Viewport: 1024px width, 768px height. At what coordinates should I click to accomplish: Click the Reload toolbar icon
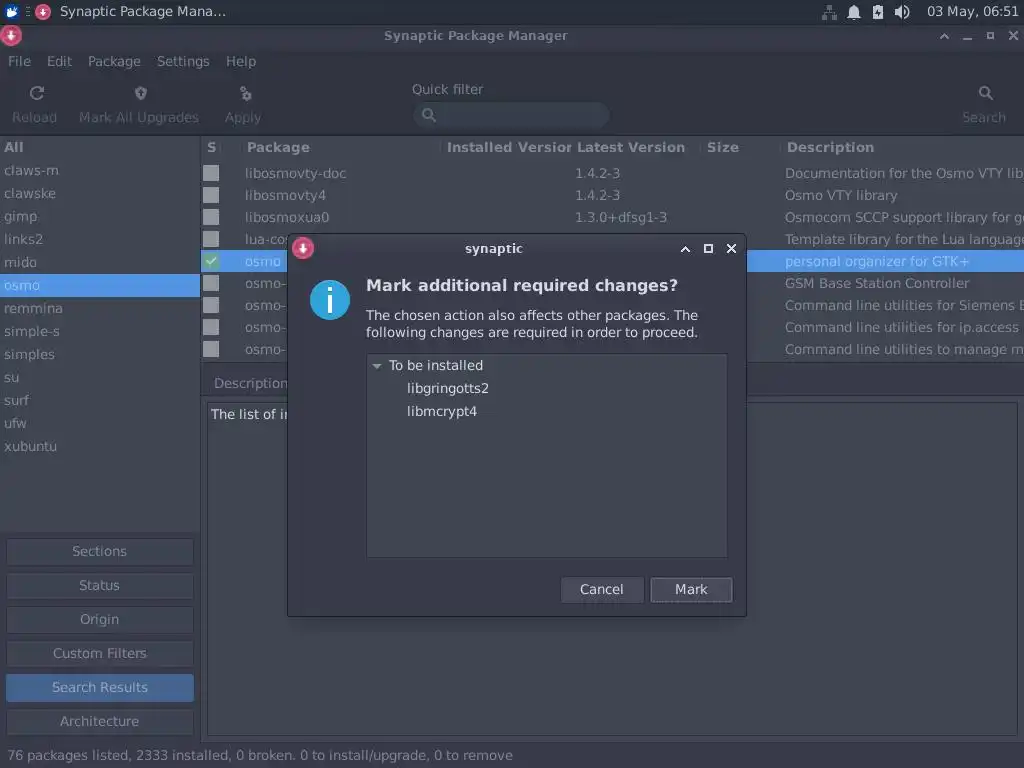(37, 93)
